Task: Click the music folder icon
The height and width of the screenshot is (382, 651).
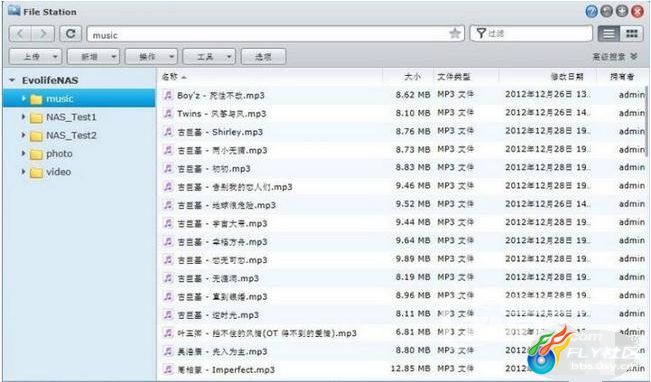Action: pyautogui.click(x=36, y=99)
